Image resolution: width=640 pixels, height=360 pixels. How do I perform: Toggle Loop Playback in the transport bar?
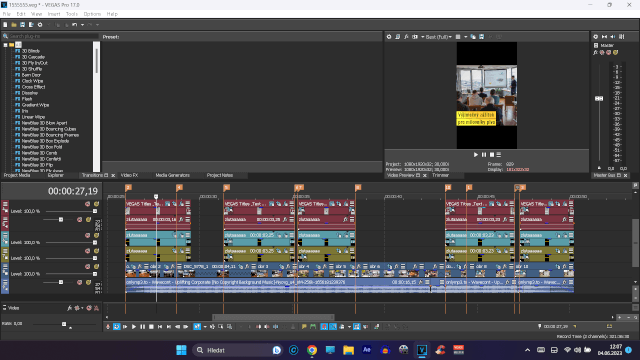pos(117,327)
